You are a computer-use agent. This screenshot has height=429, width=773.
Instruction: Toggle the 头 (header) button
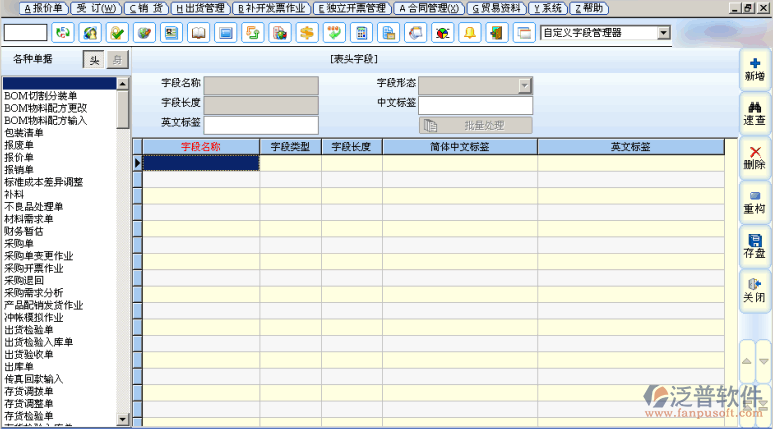(93, 60)
